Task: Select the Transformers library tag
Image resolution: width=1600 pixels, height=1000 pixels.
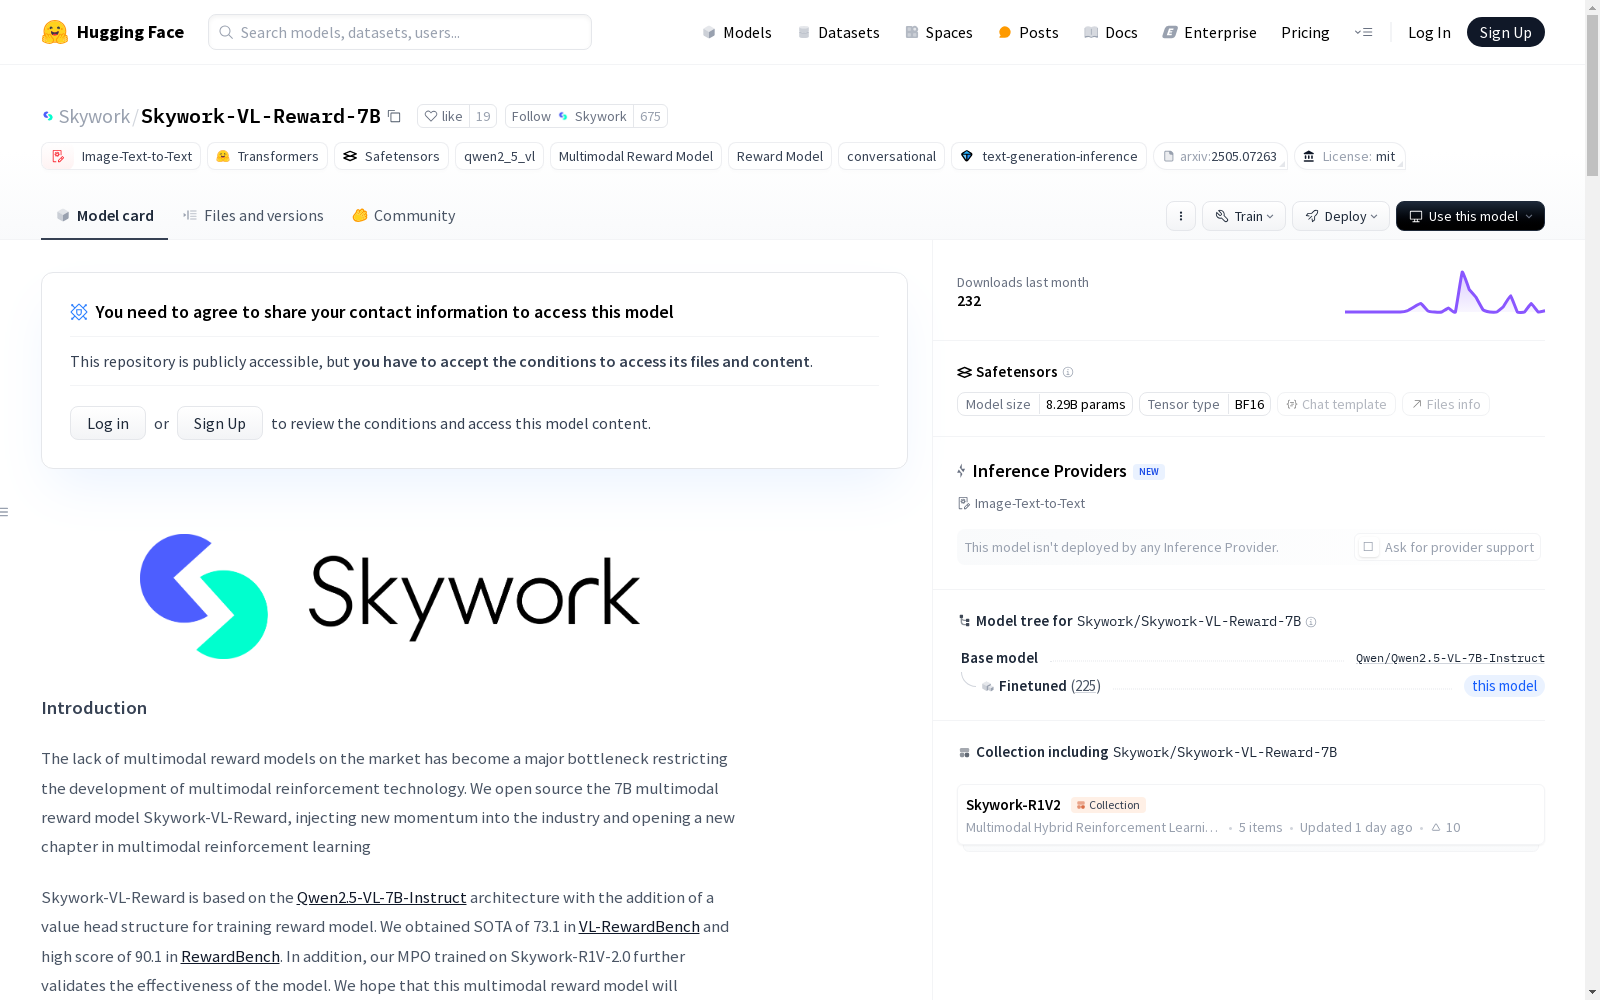Action: tap(267, 156)
